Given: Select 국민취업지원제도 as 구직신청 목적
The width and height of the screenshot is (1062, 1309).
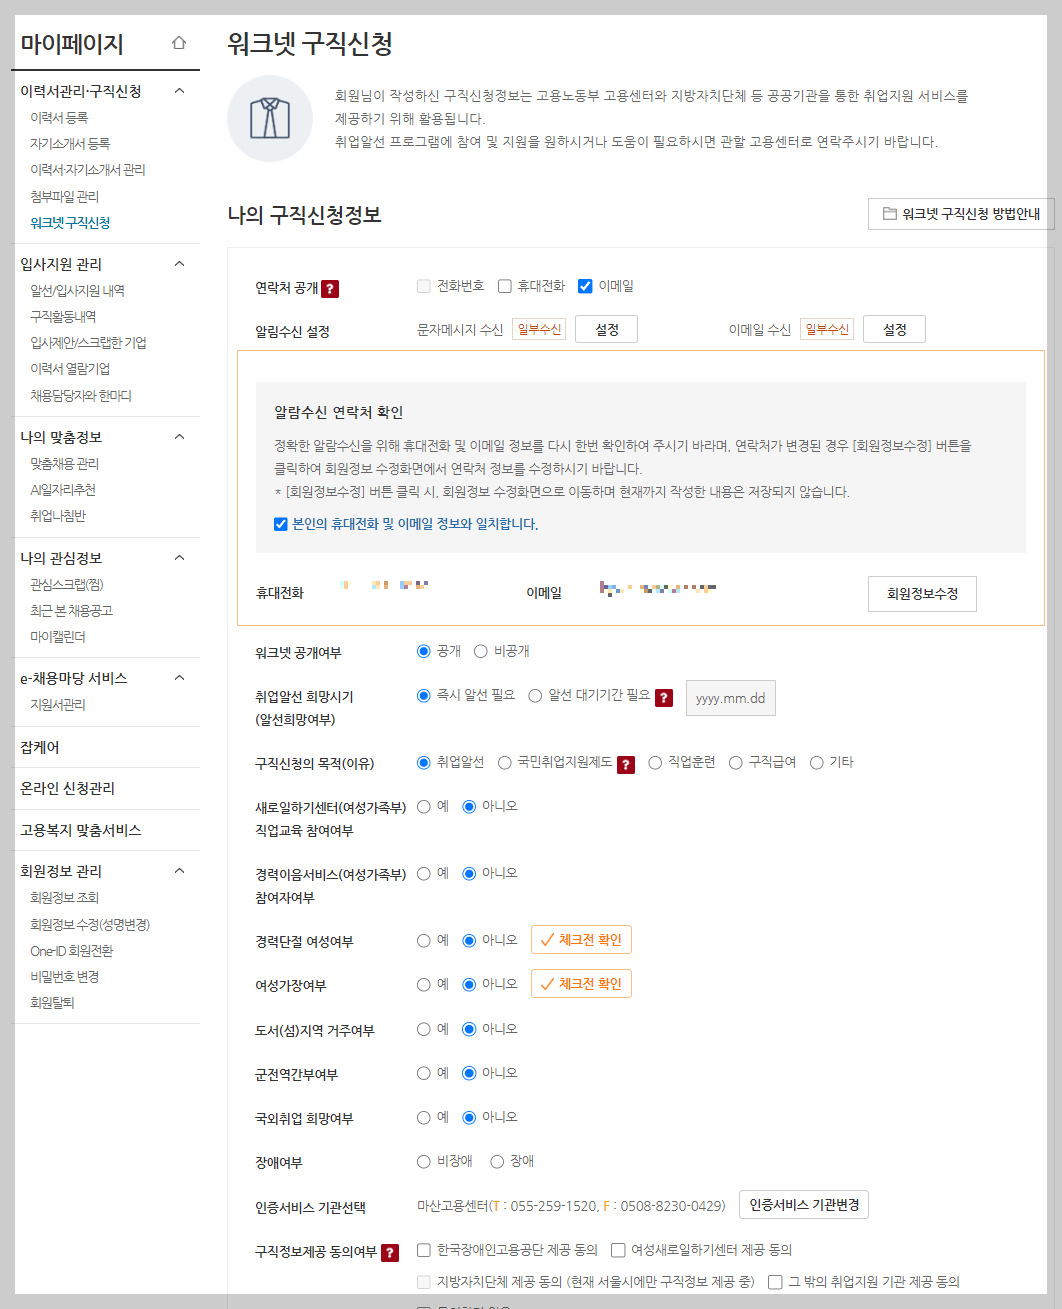Looking at the screenshot, I should pos(505,762).
